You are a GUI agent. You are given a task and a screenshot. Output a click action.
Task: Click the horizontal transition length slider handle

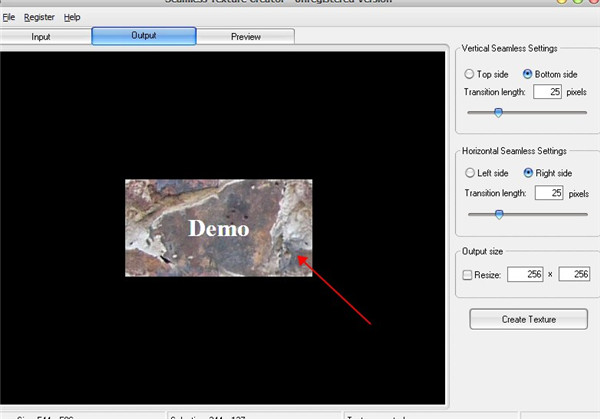[x=499, y=214]
